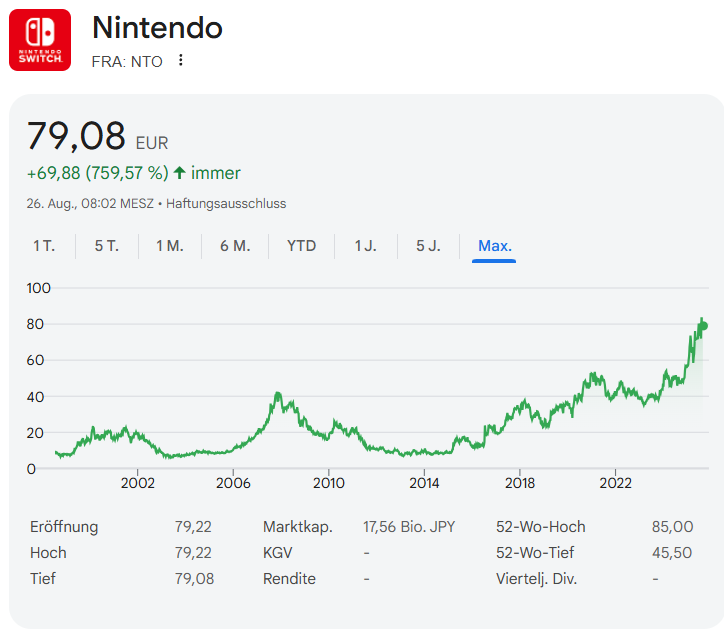Click the Eröffnung value 79,22
This screenshot has height=634, width=724.
point(193,527)
